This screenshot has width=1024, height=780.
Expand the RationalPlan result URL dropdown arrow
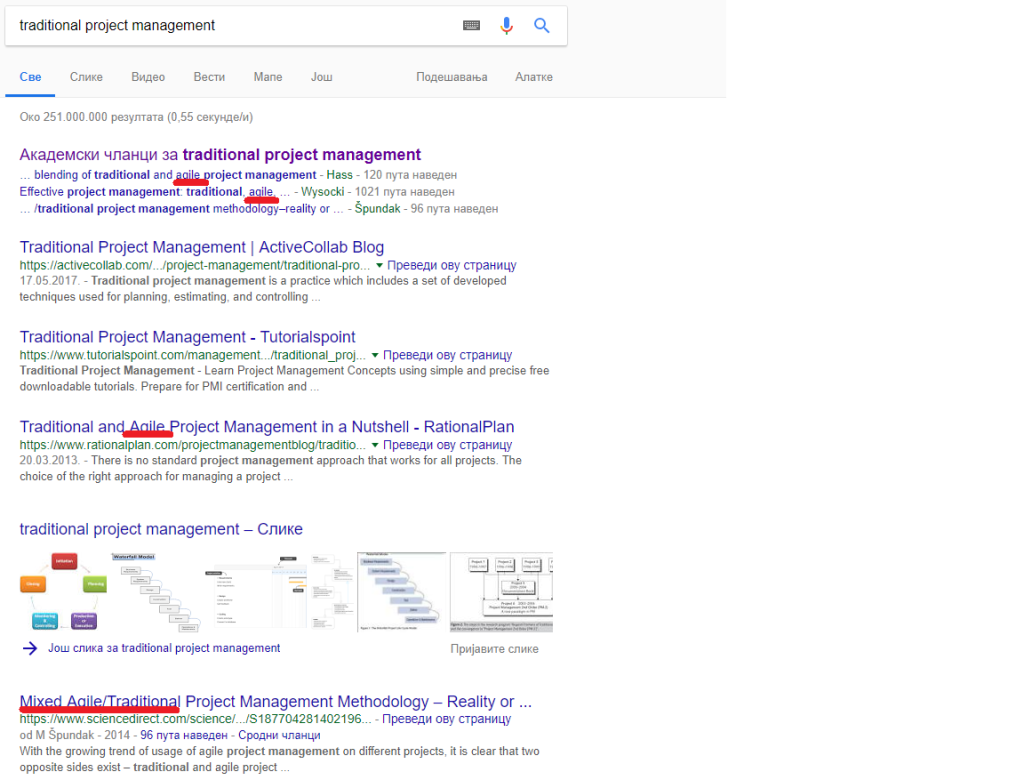375,445
